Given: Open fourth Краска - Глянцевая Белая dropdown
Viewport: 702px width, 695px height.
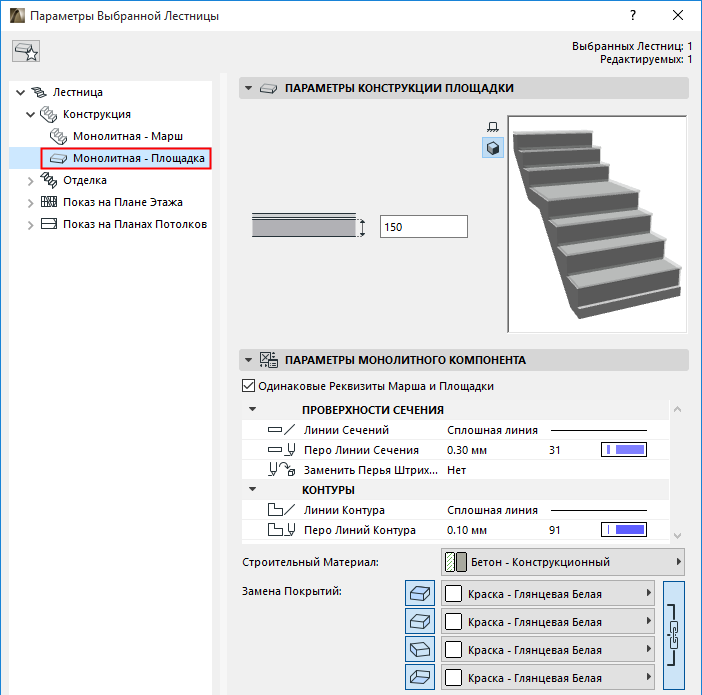Looking at the screenshot, I should (x=548, y=678).
